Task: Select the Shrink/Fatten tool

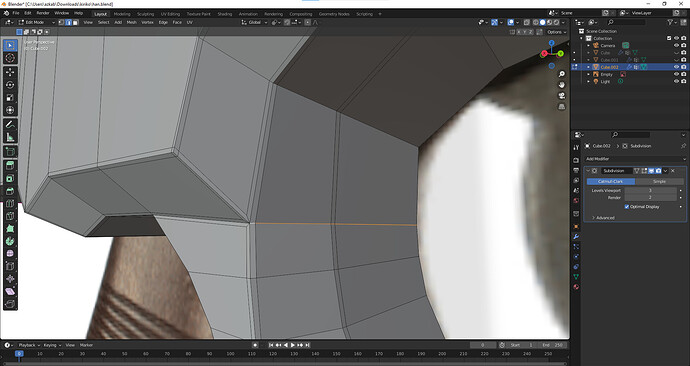Action: (x=10, y=279)
